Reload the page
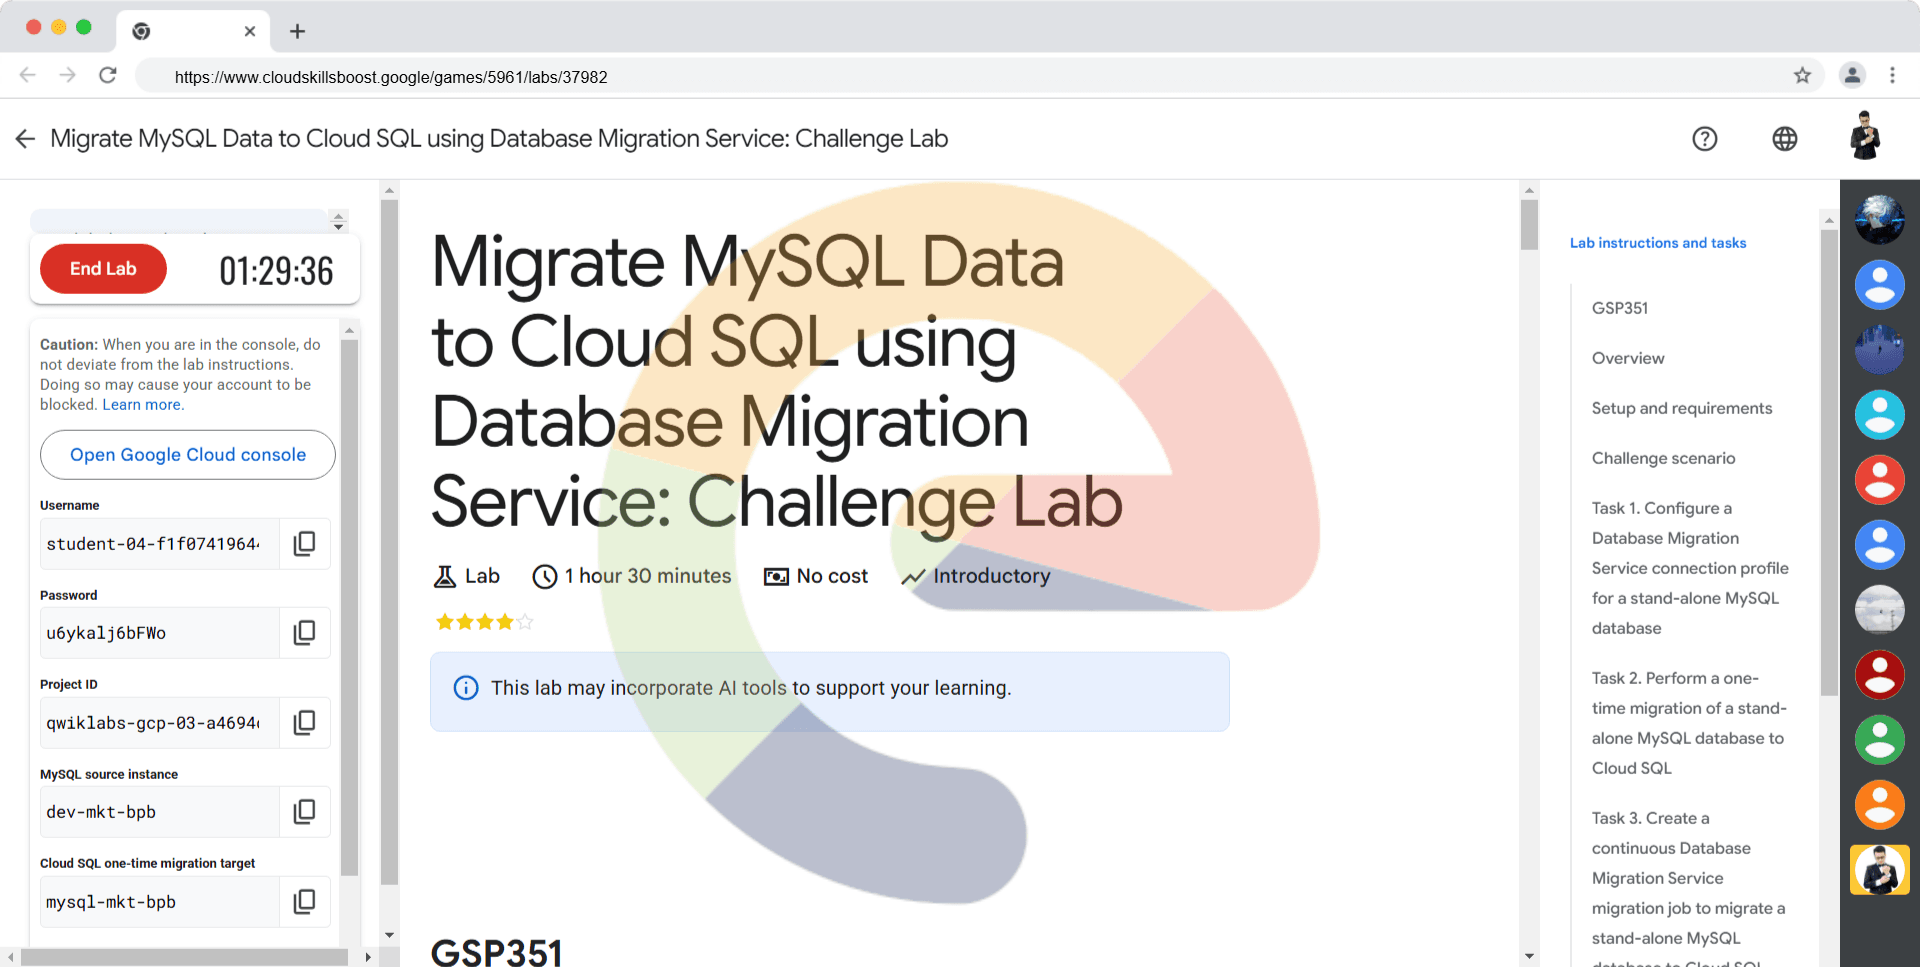The image size is (1920, 967). pyautogui.click(x=108, y=75)
